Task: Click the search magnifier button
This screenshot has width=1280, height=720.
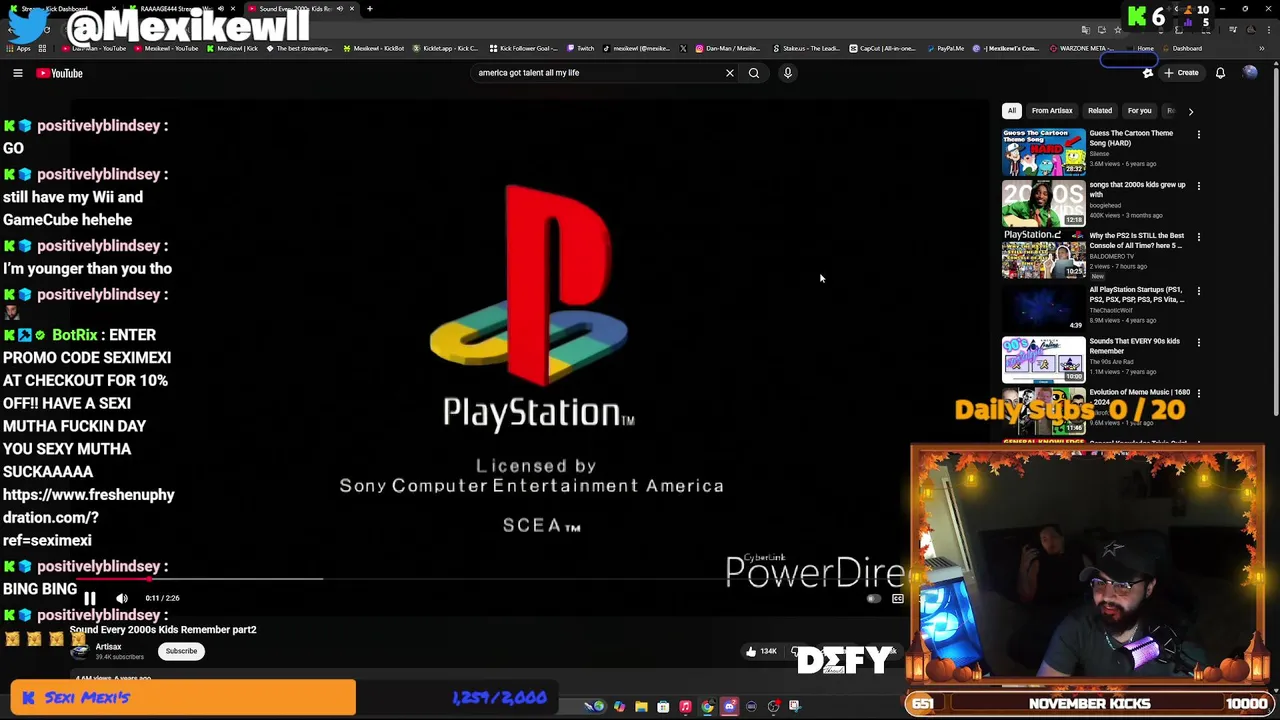Action: (754, 73)
